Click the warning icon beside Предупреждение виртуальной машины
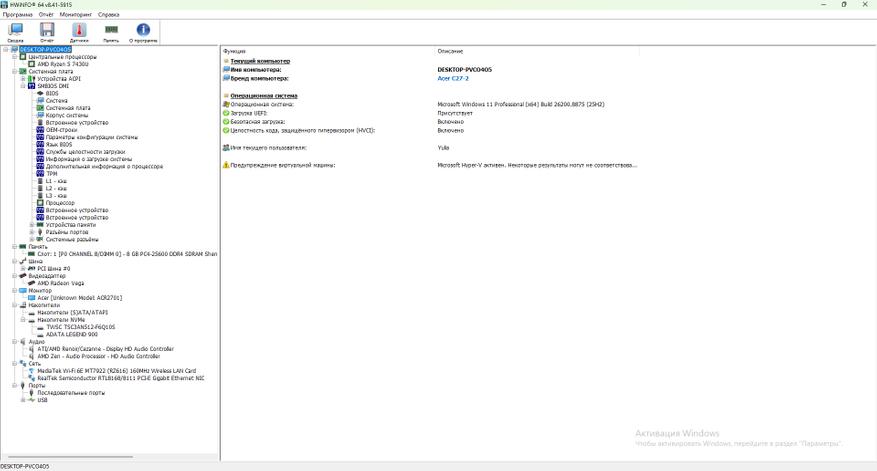This screenshot has width=877, height=471. [x=226, y=165]
